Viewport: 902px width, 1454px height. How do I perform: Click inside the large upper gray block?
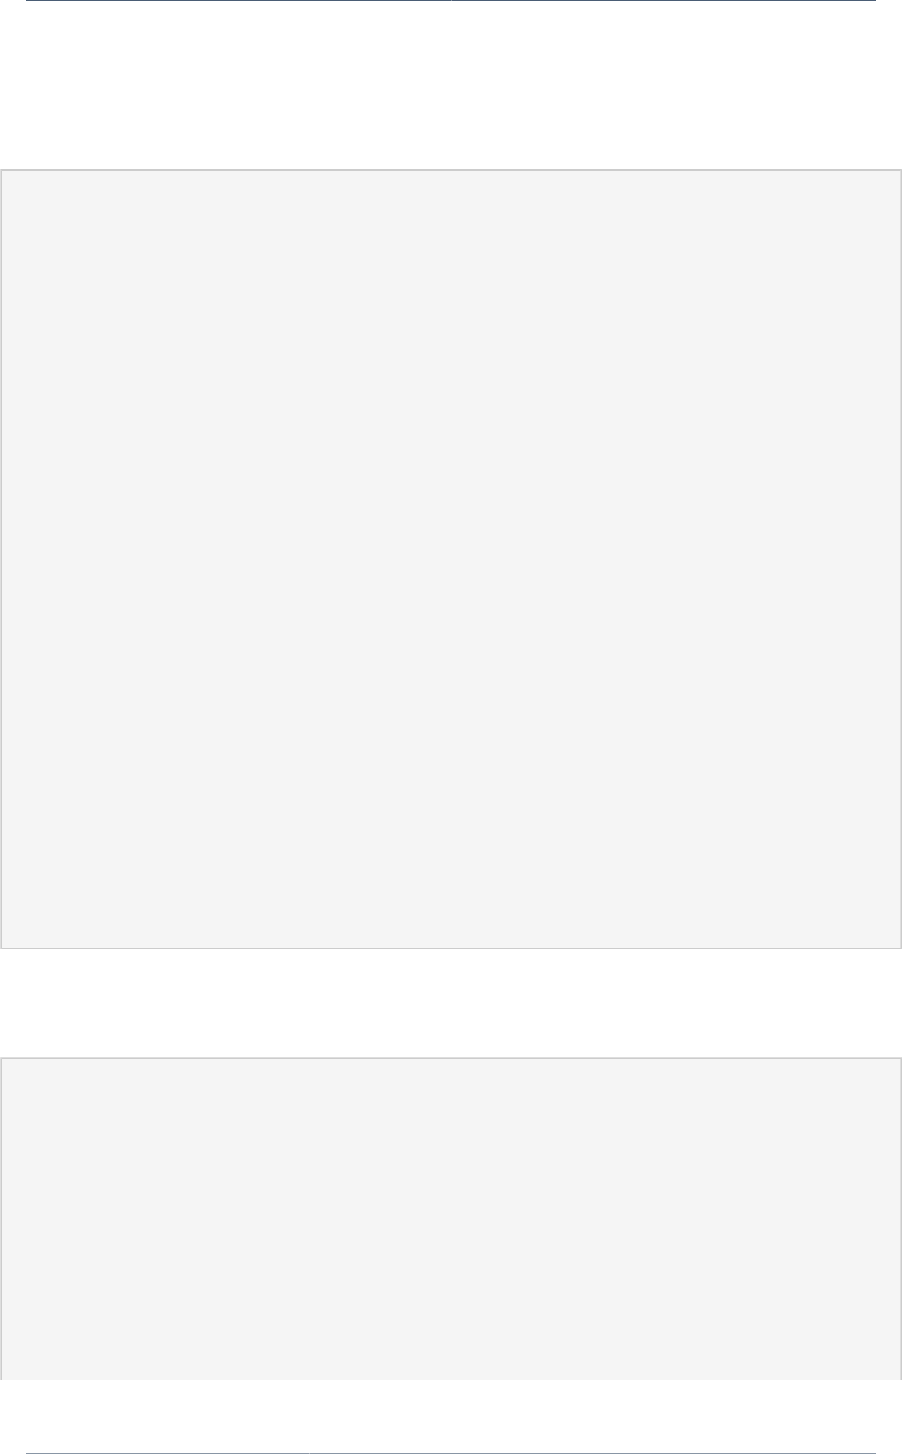(451, 559)
